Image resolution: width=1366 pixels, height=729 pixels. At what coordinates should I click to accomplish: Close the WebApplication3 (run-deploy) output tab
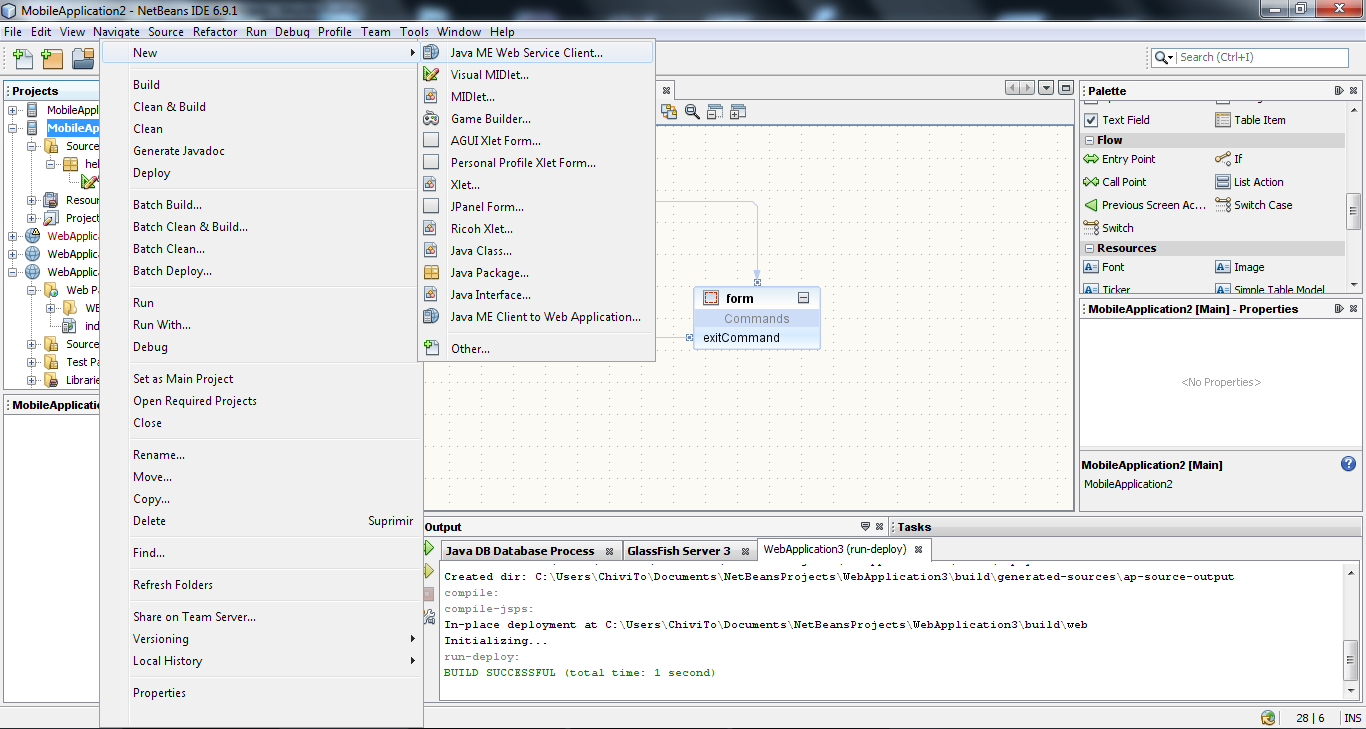pos(919,550)
